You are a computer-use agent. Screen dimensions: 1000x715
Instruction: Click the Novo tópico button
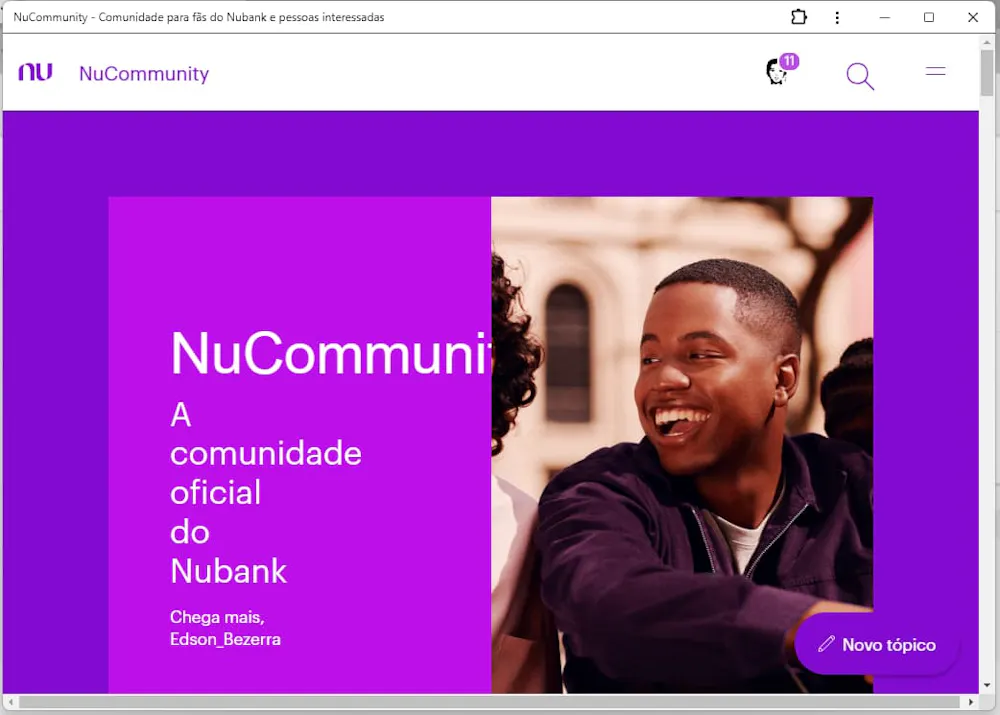coord(877,644)
